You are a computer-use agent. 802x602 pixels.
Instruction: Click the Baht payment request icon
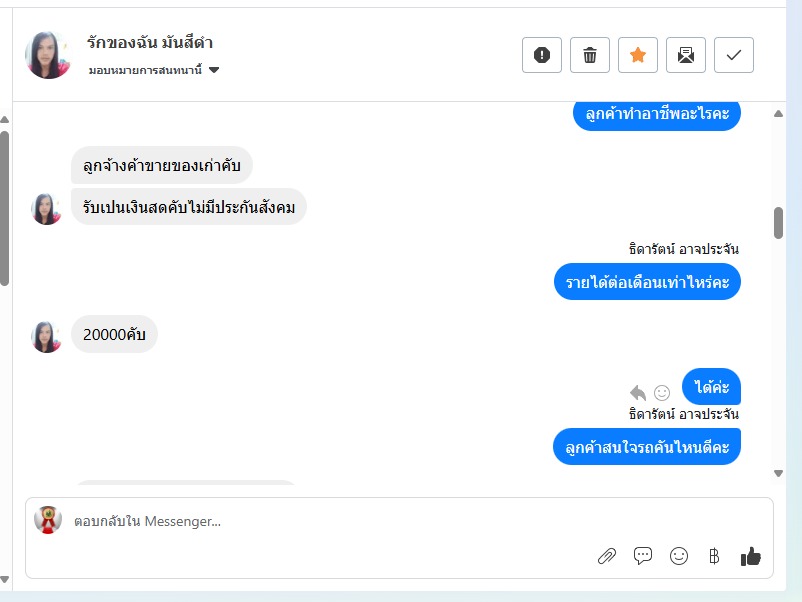tap(714, 556)
